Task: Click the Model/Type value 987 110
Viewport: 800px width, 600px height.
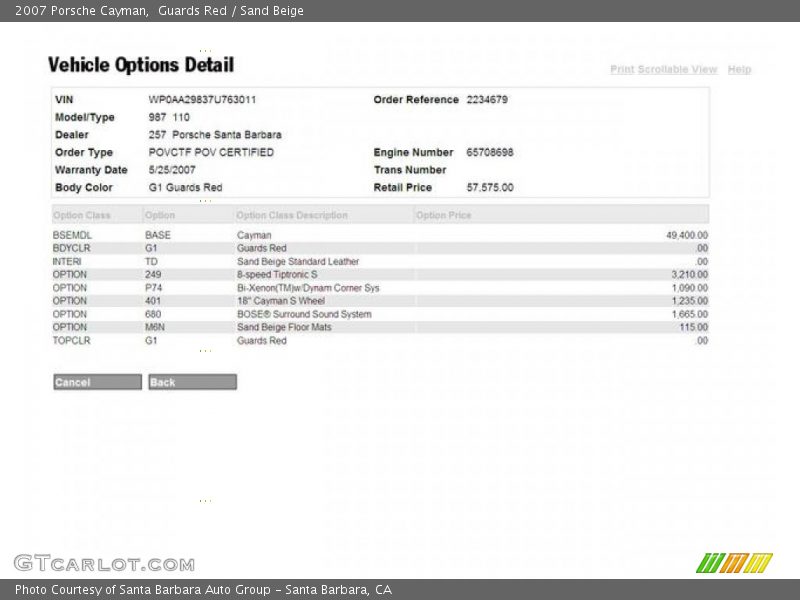Action: click(x=169, y=117)
